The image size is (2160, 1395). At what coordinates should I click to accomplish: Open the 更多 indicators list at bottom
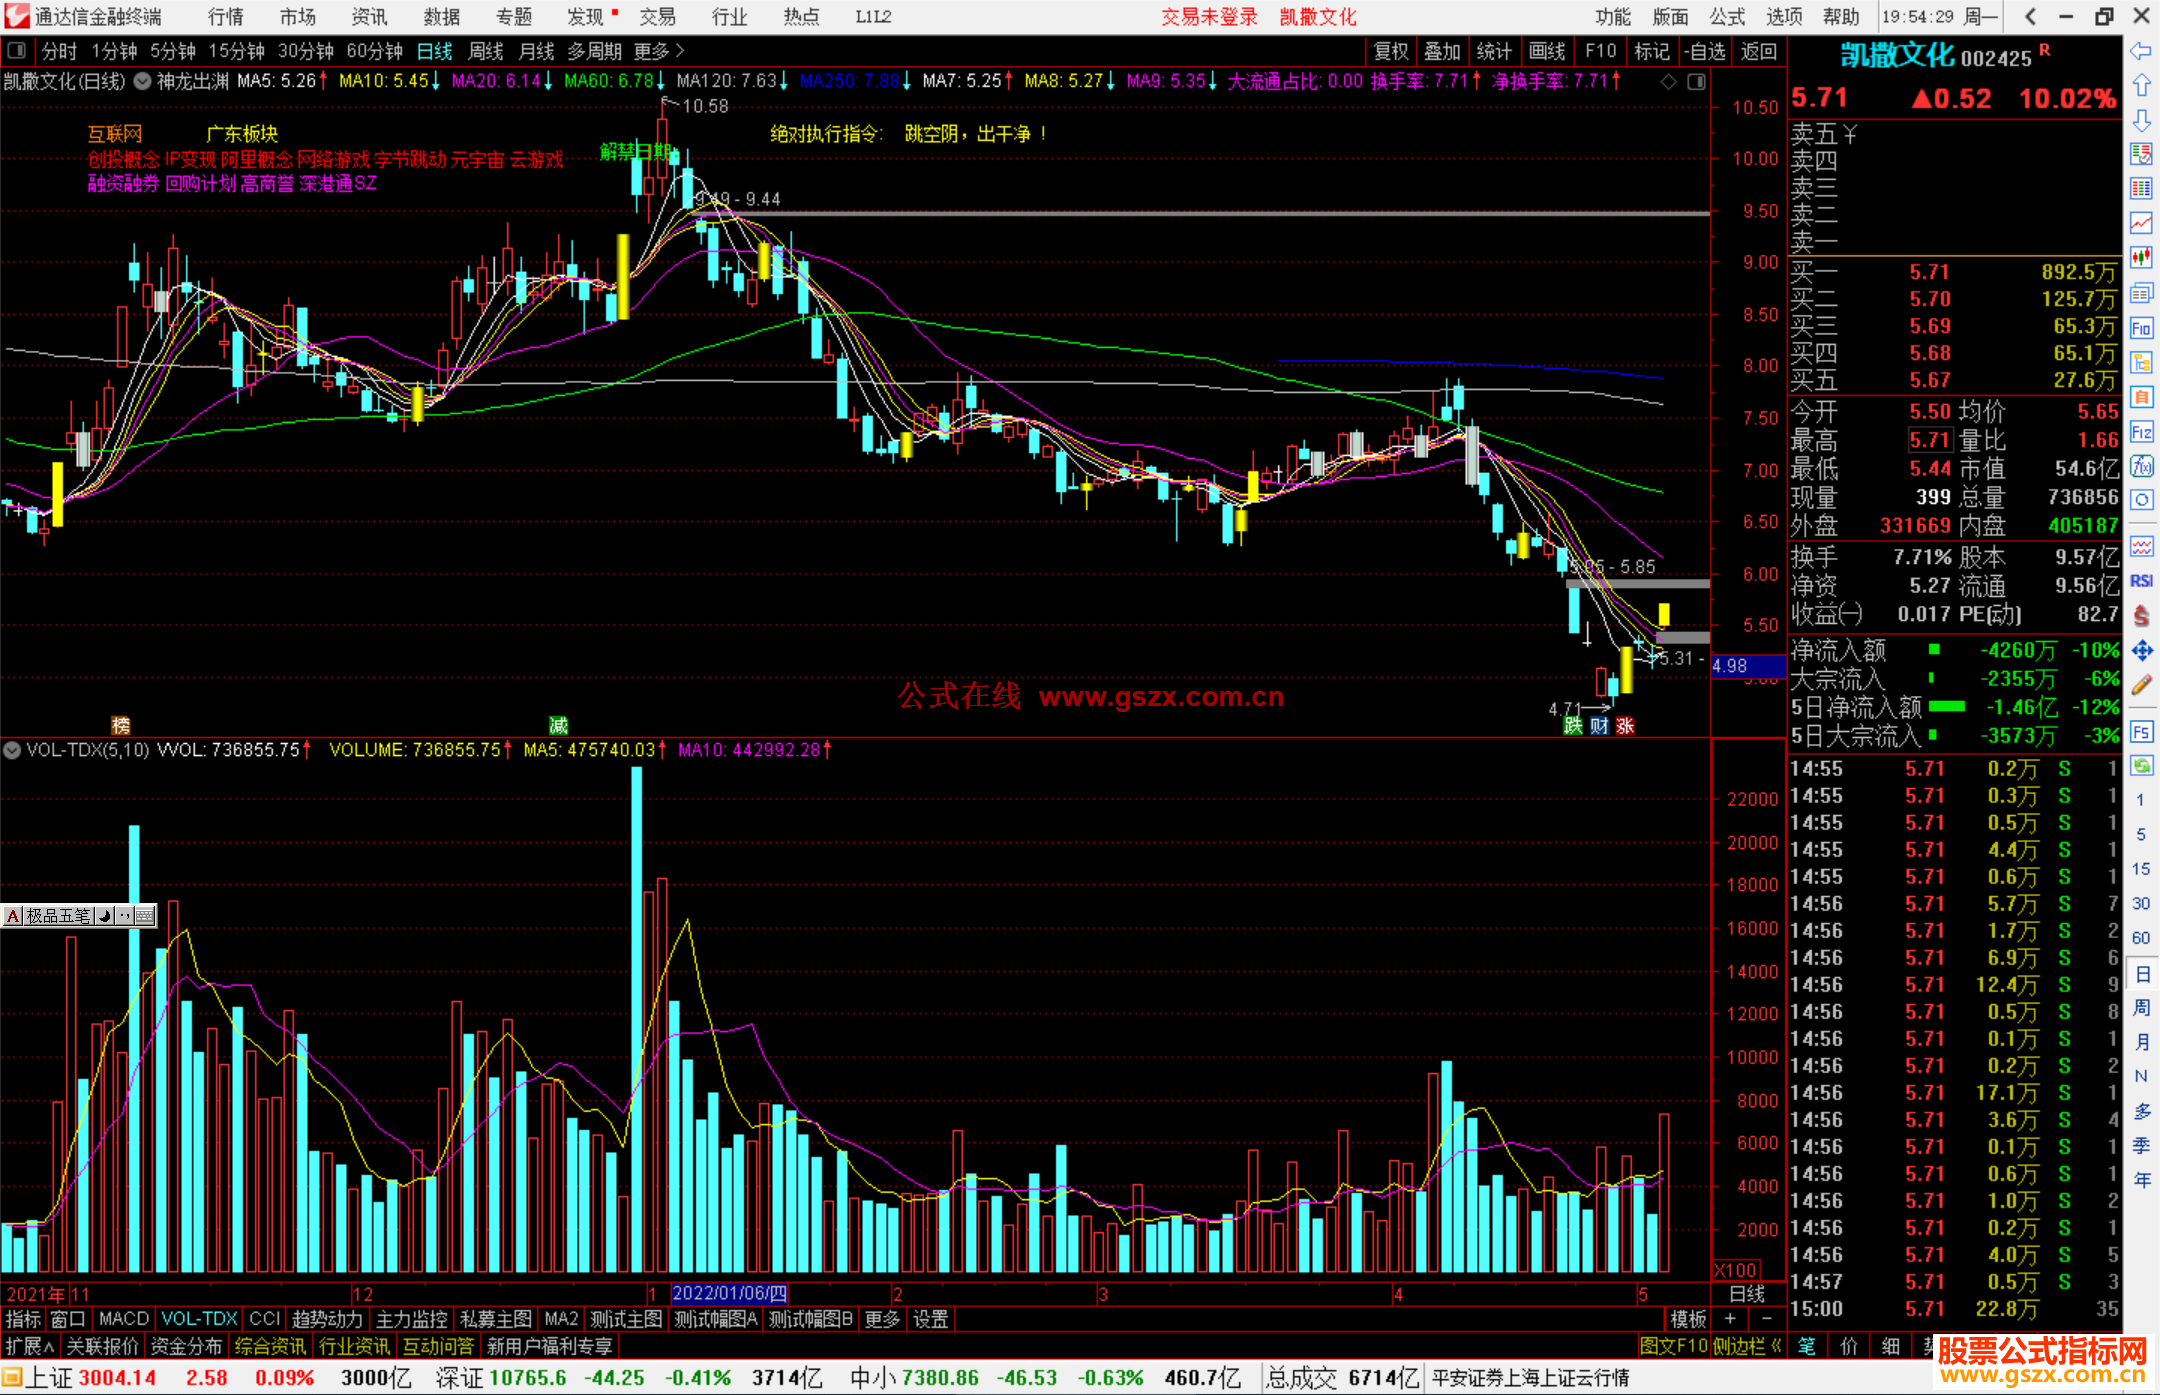(x=882, y=1319)
